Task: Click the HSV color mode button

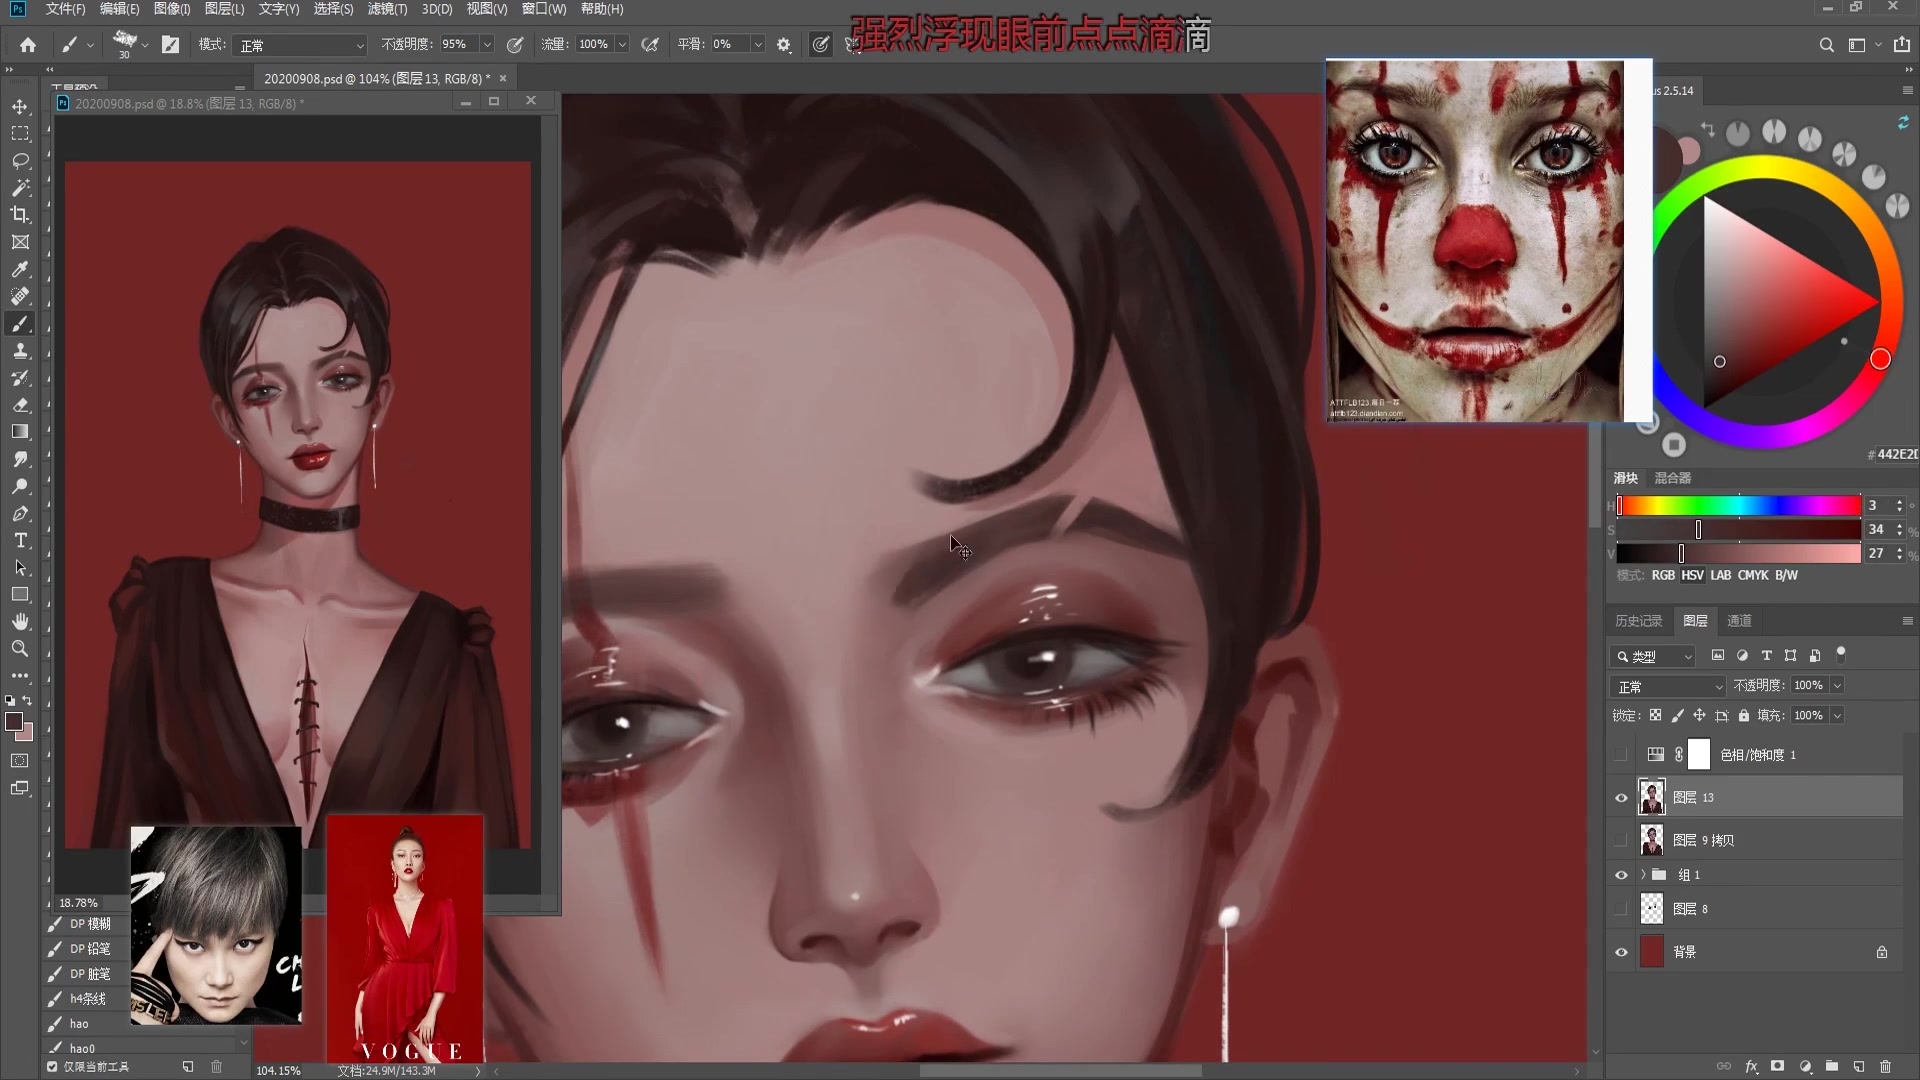Action: (x=1692, y=576)
